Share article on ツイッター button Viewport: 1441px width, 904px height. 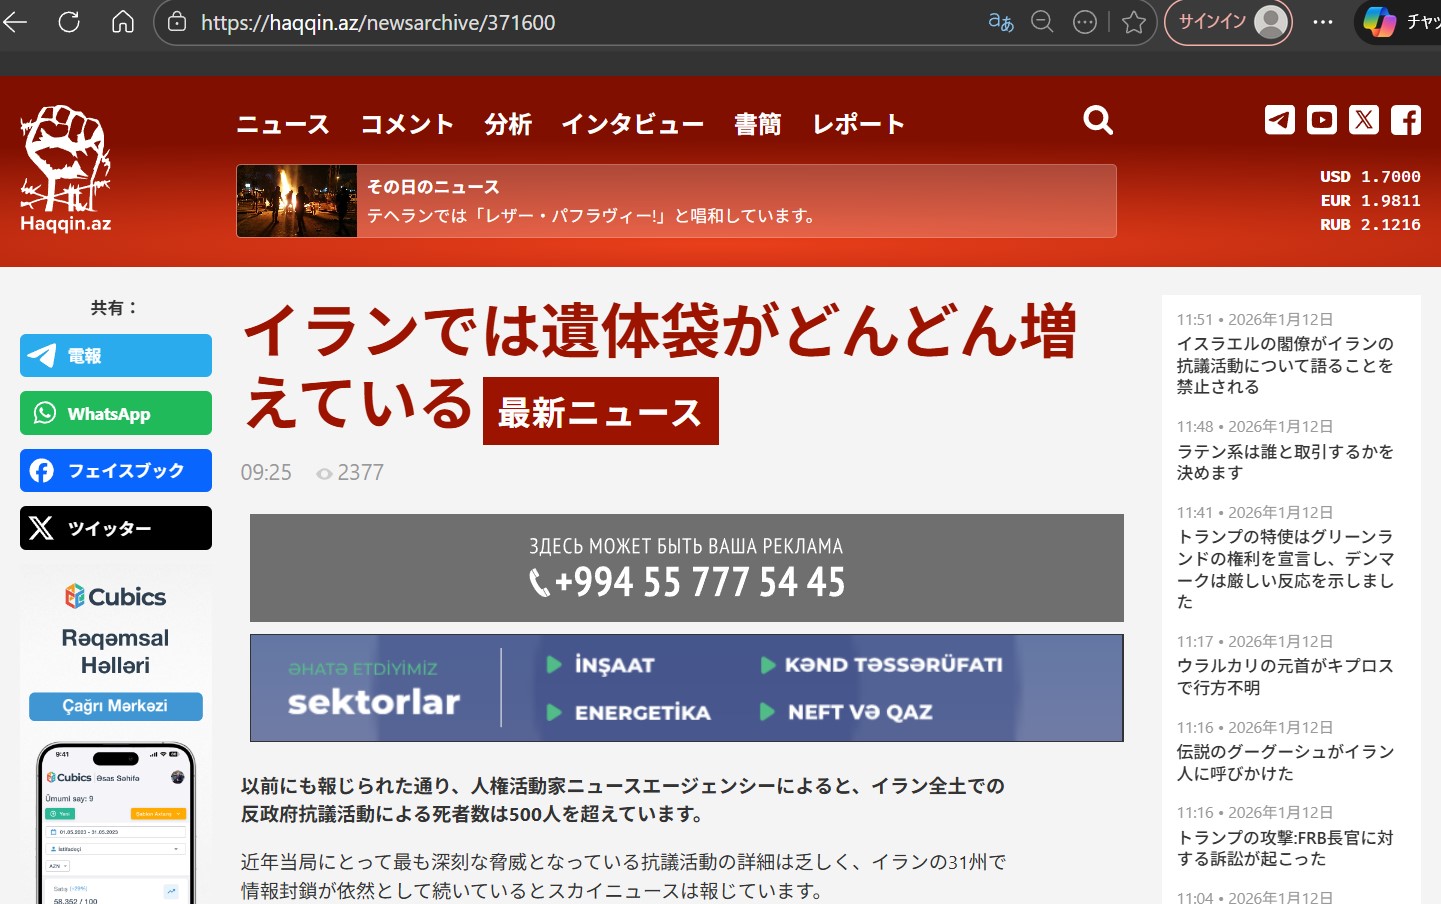(x=116, y=528)
